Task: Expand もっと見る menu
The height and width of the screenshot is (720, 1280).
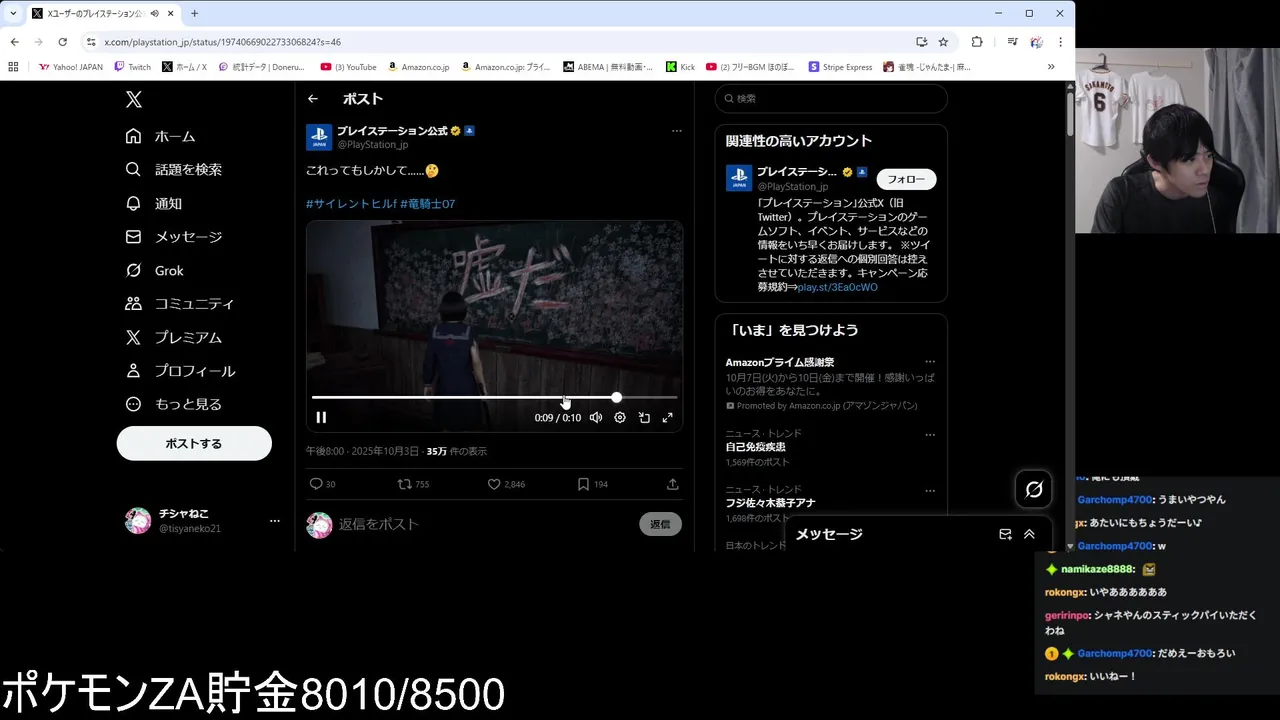Action: pos(174,404)
